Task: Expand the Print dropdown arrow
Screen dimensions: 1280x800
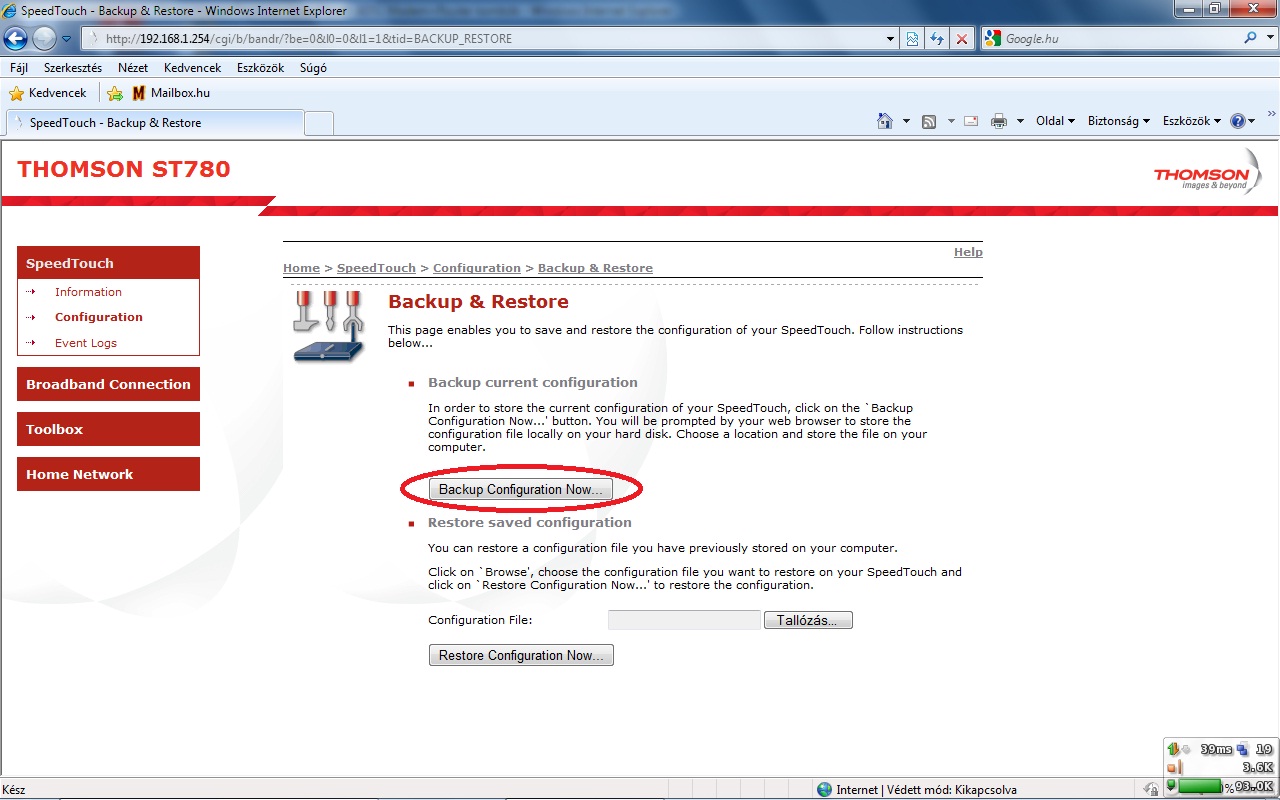Action: [1020, 121]
